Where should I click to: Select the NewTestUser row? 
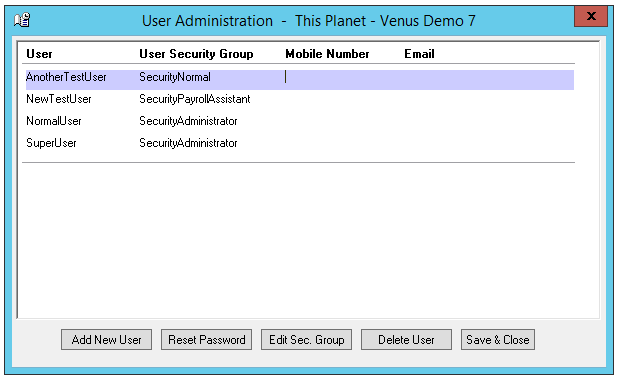coord(300,99)
